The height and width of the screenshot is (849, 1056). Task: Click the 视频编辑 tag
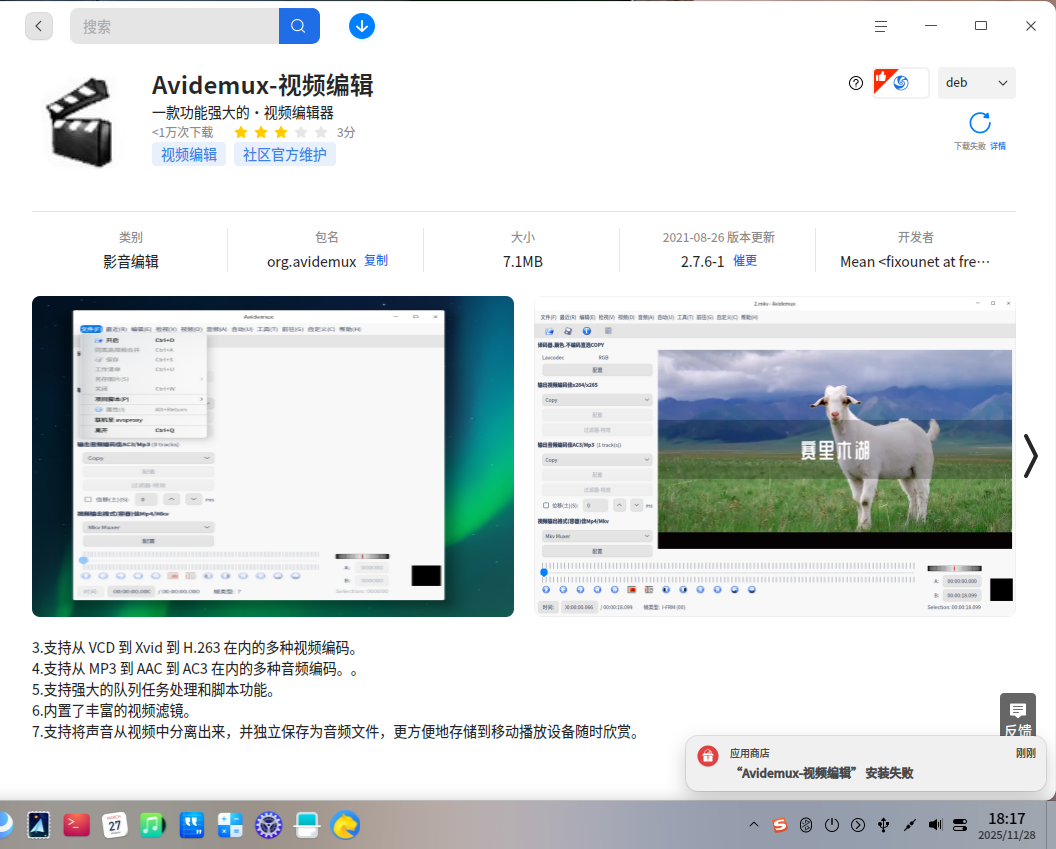coord(189,155)
